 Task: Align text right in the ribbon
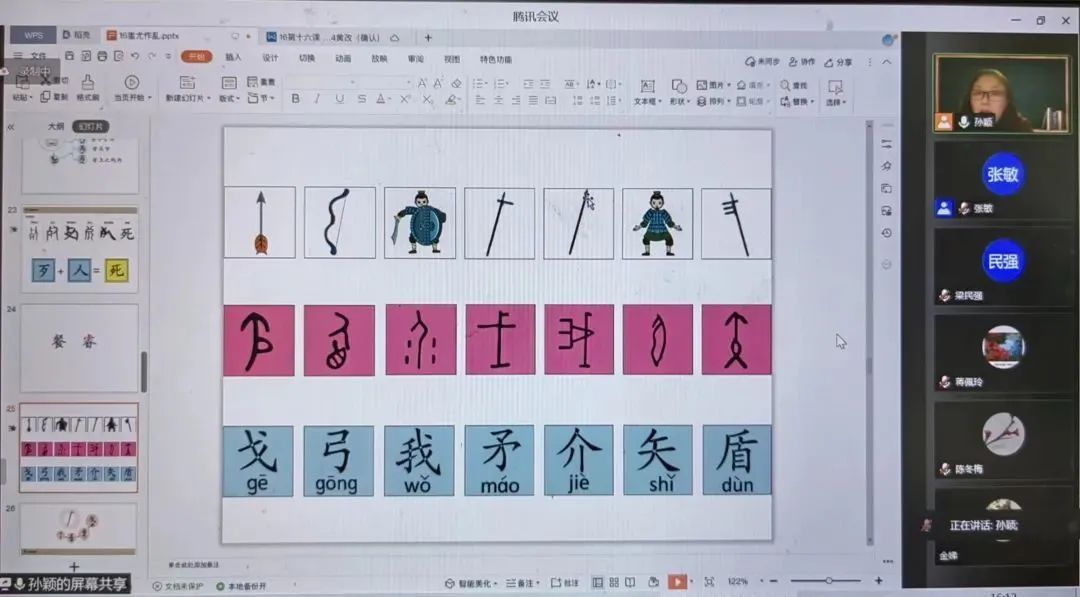click(x=516, y=101)
